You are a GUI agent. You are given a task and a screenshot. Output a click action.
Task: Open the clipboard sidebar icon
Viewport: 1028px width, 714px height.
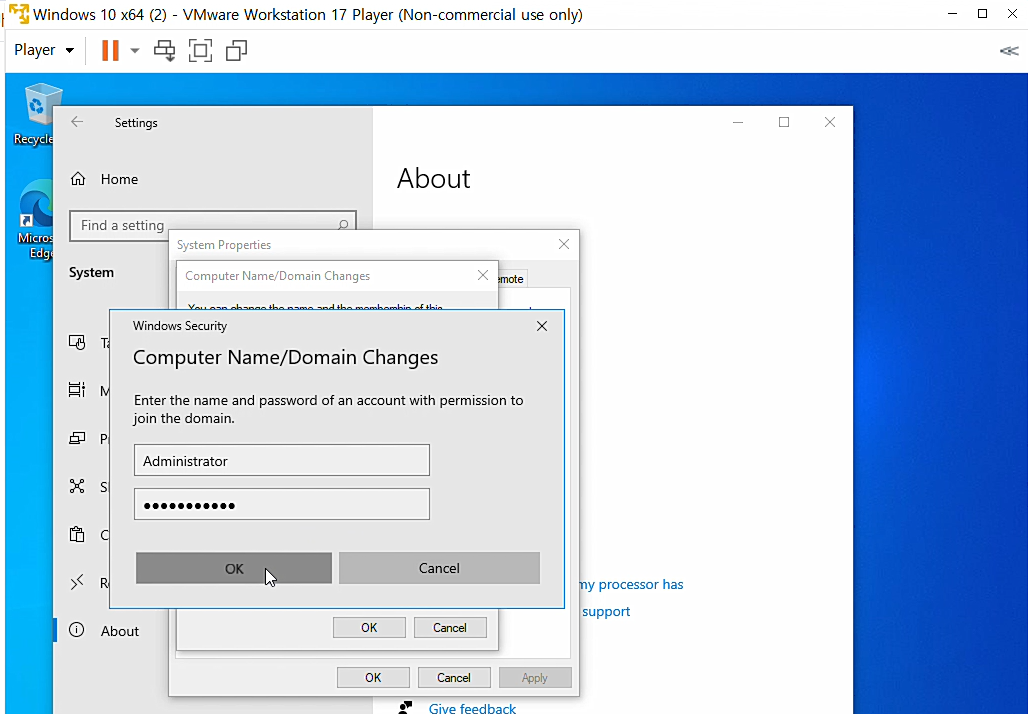tap(77, 534)
